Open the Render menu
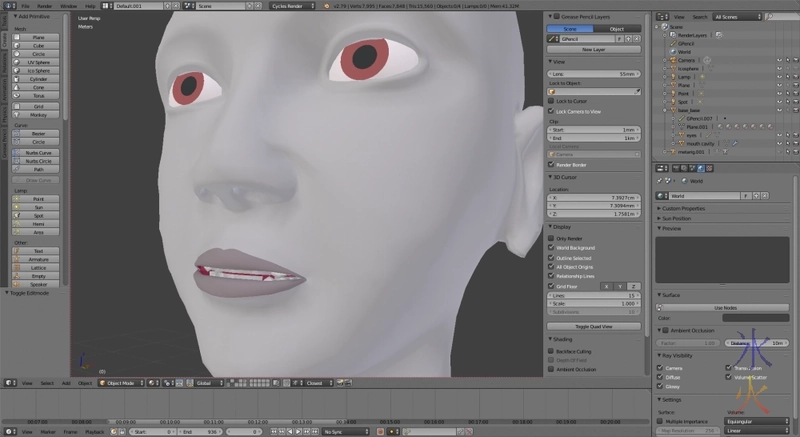 (43, 6)
